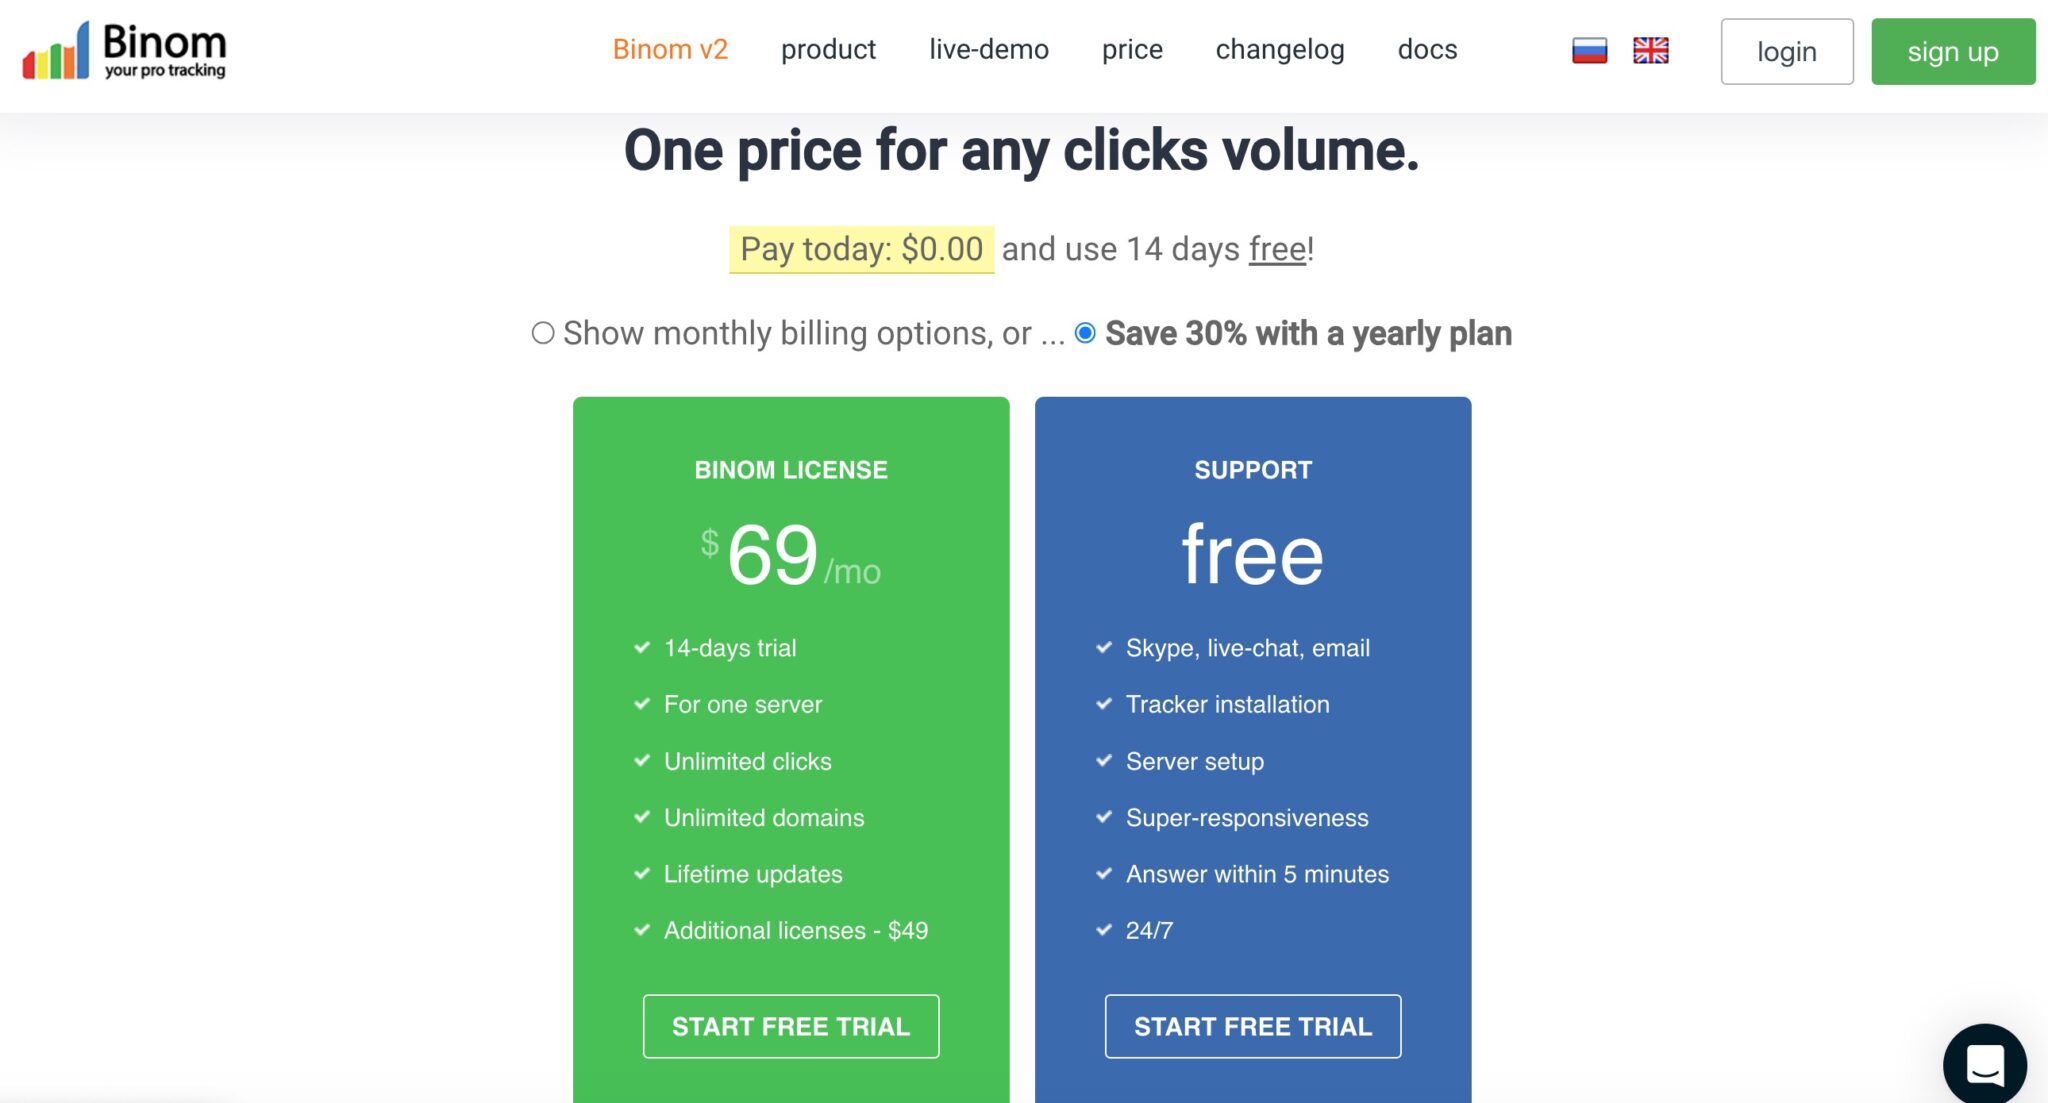Select Show monthly billing options
The width and height of the screenshot is (2048, 1103).
(x=543, y=332)
